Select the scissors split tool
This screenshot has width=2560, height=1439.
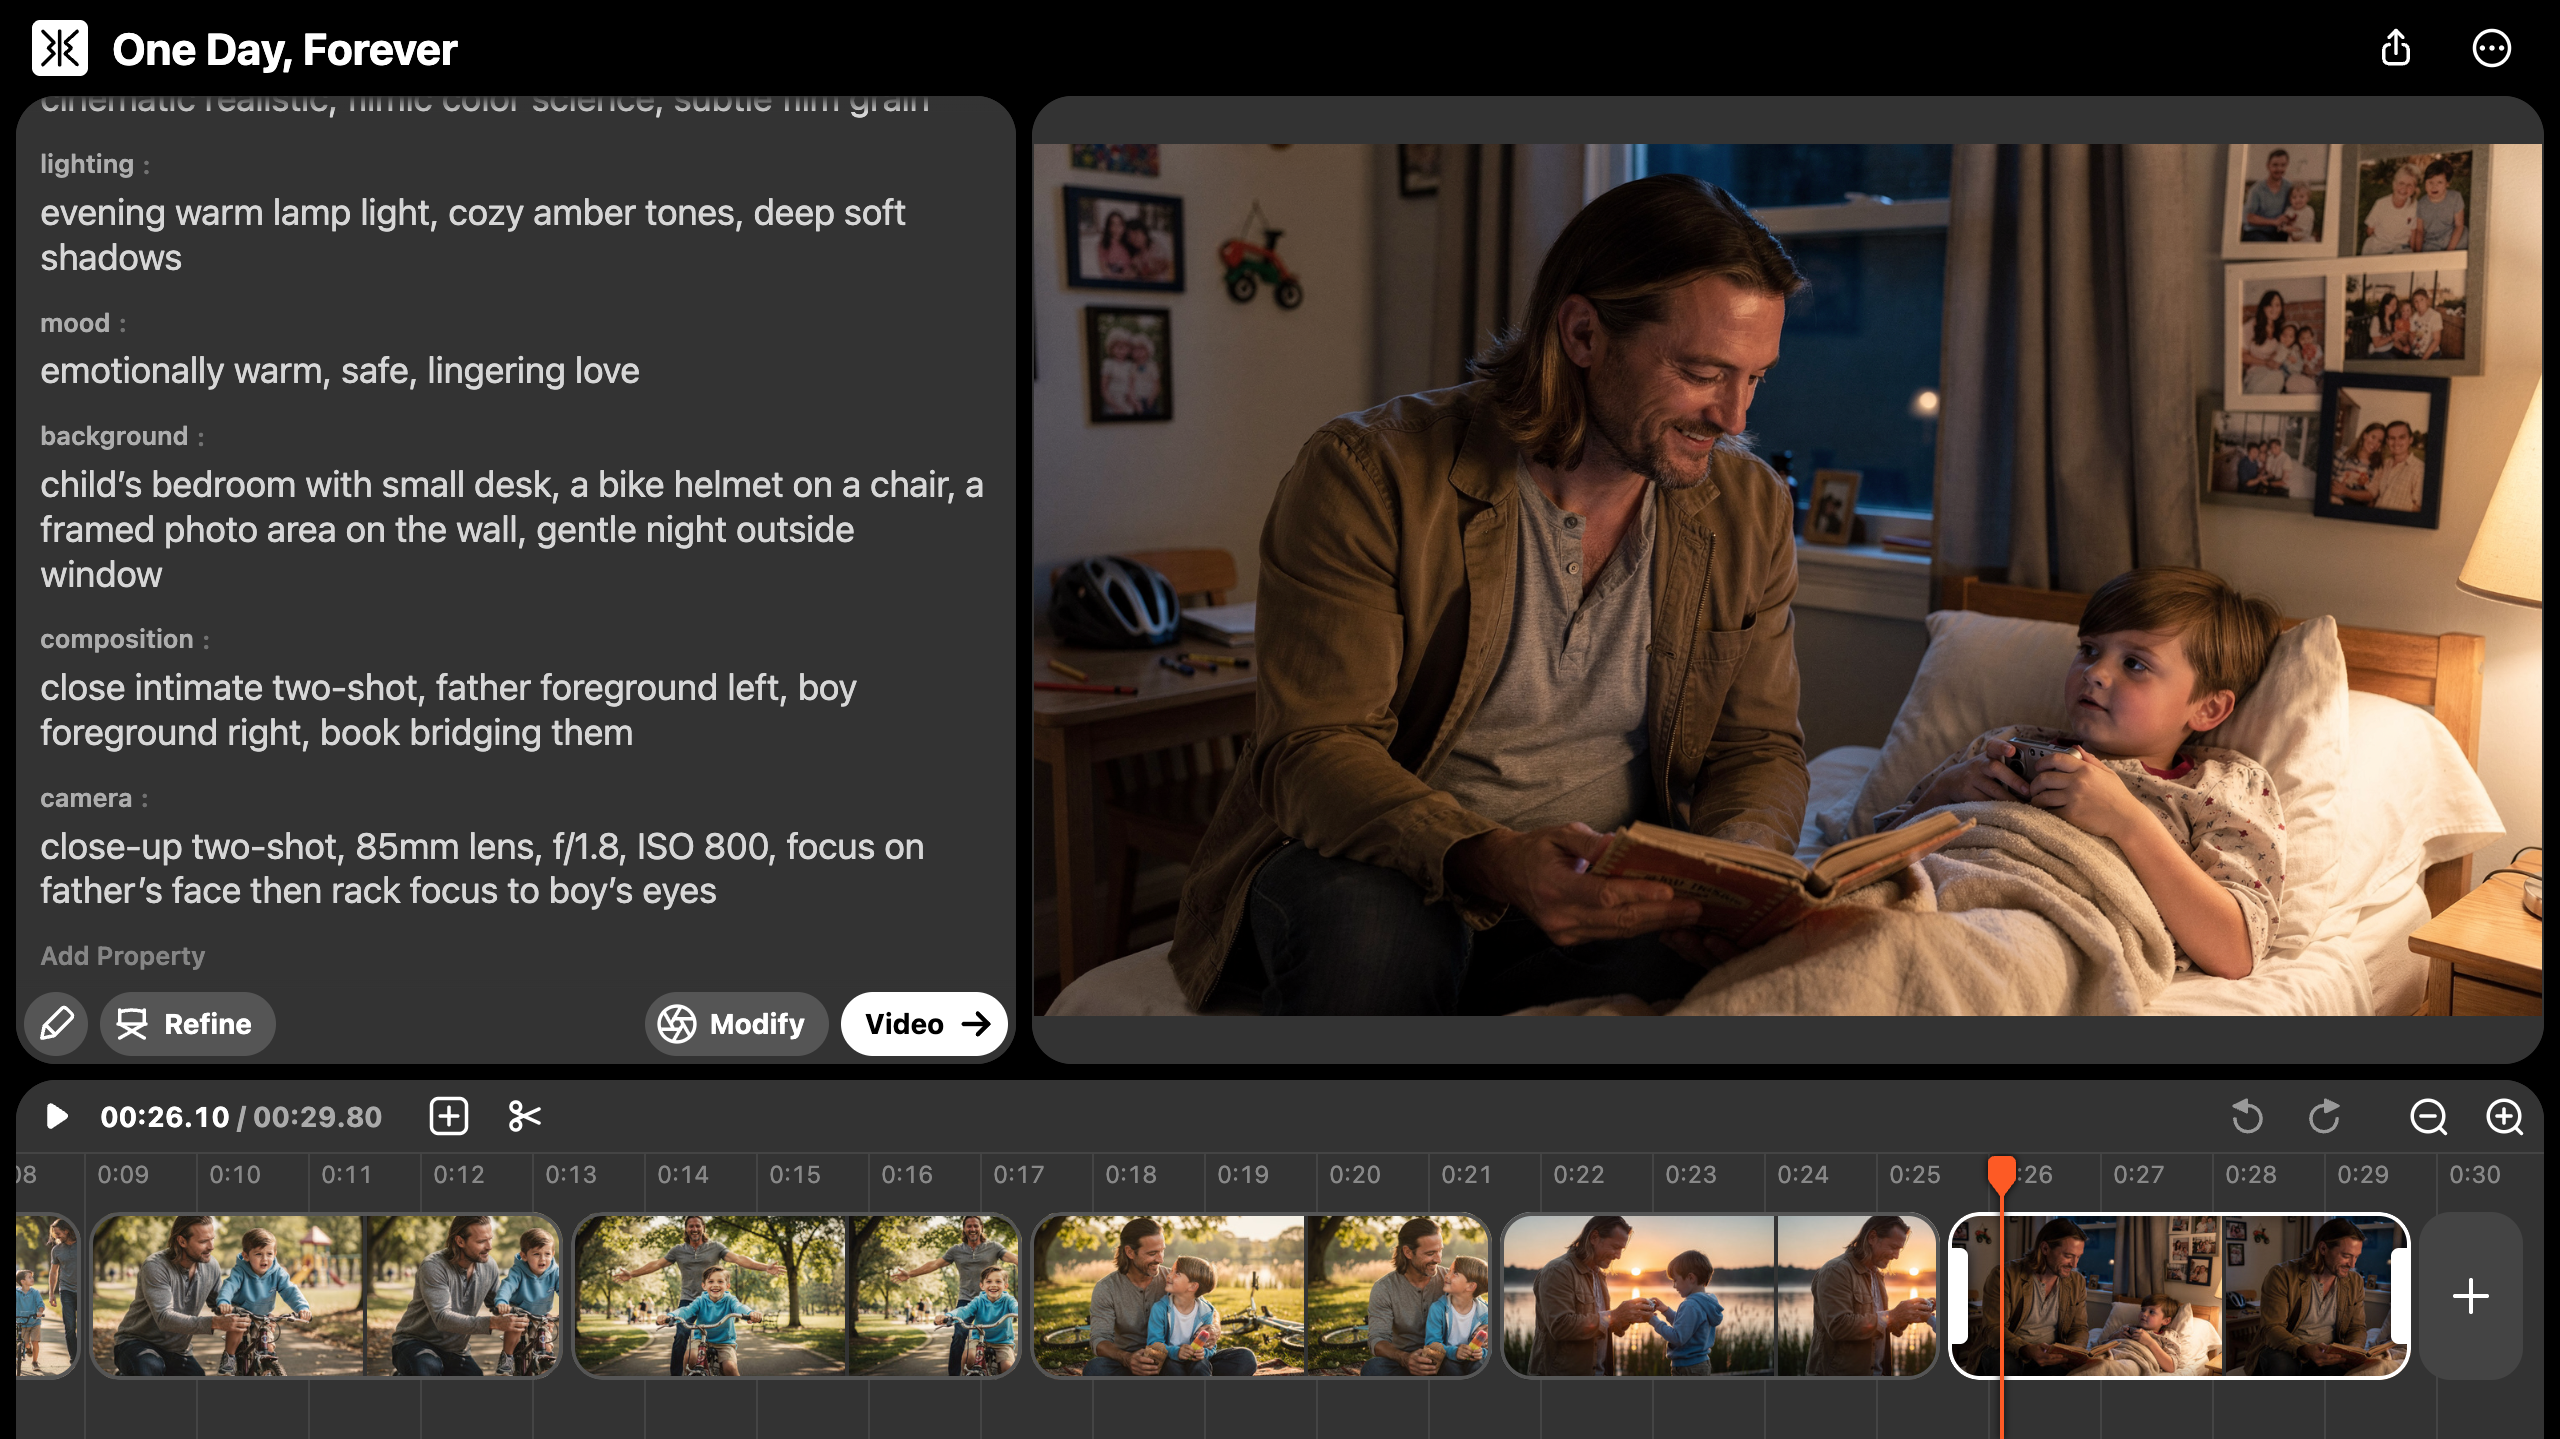(524, 1116)
